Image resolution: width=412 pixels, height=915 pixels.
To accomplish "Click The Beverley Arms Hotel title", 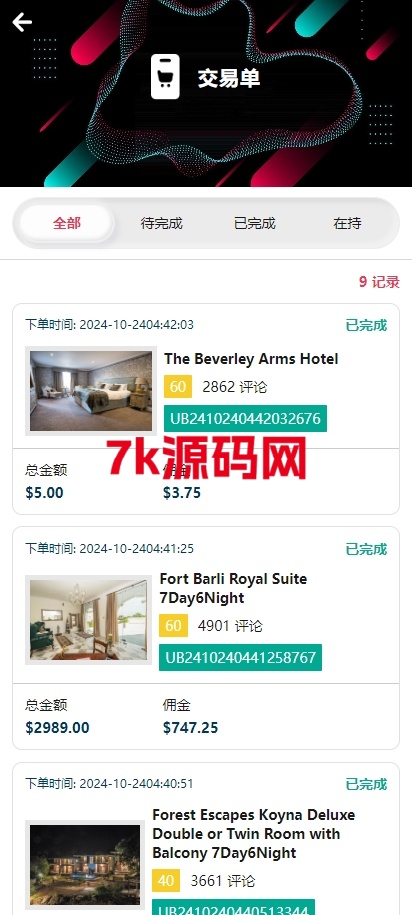I will pos(251,359).
